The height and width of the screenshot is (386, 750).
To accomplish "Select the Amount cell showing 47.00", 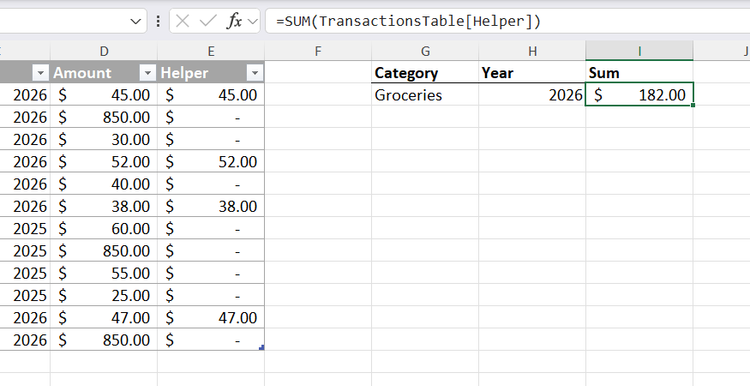I will click(x=104, y=318).
